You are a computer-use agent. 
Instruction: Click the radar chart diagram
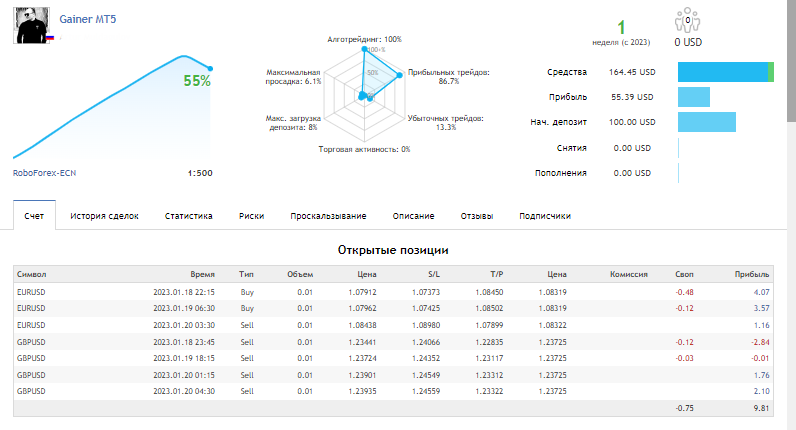pos(364,95)
